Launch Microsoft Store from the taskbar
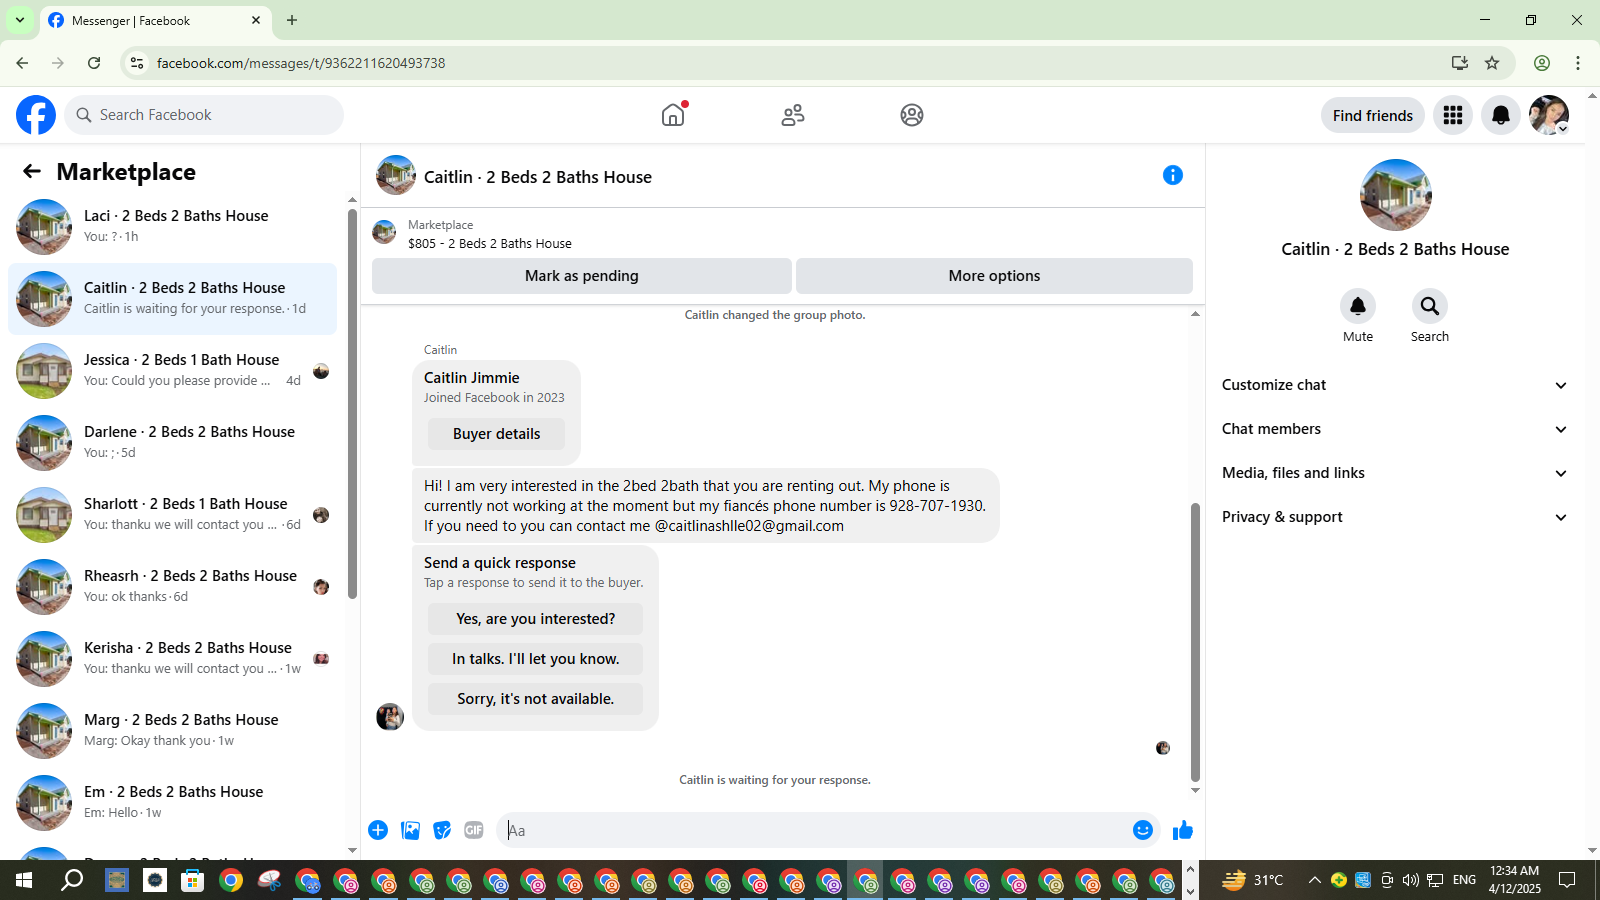This screenshot has height=900, width=1600. (192, 880)
